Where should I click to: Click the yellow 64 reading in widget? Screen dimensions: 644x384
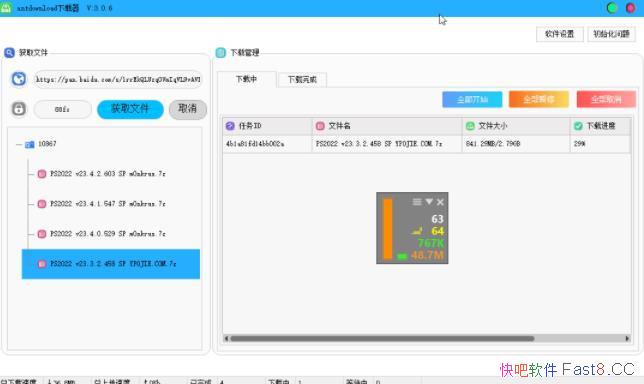437,231
